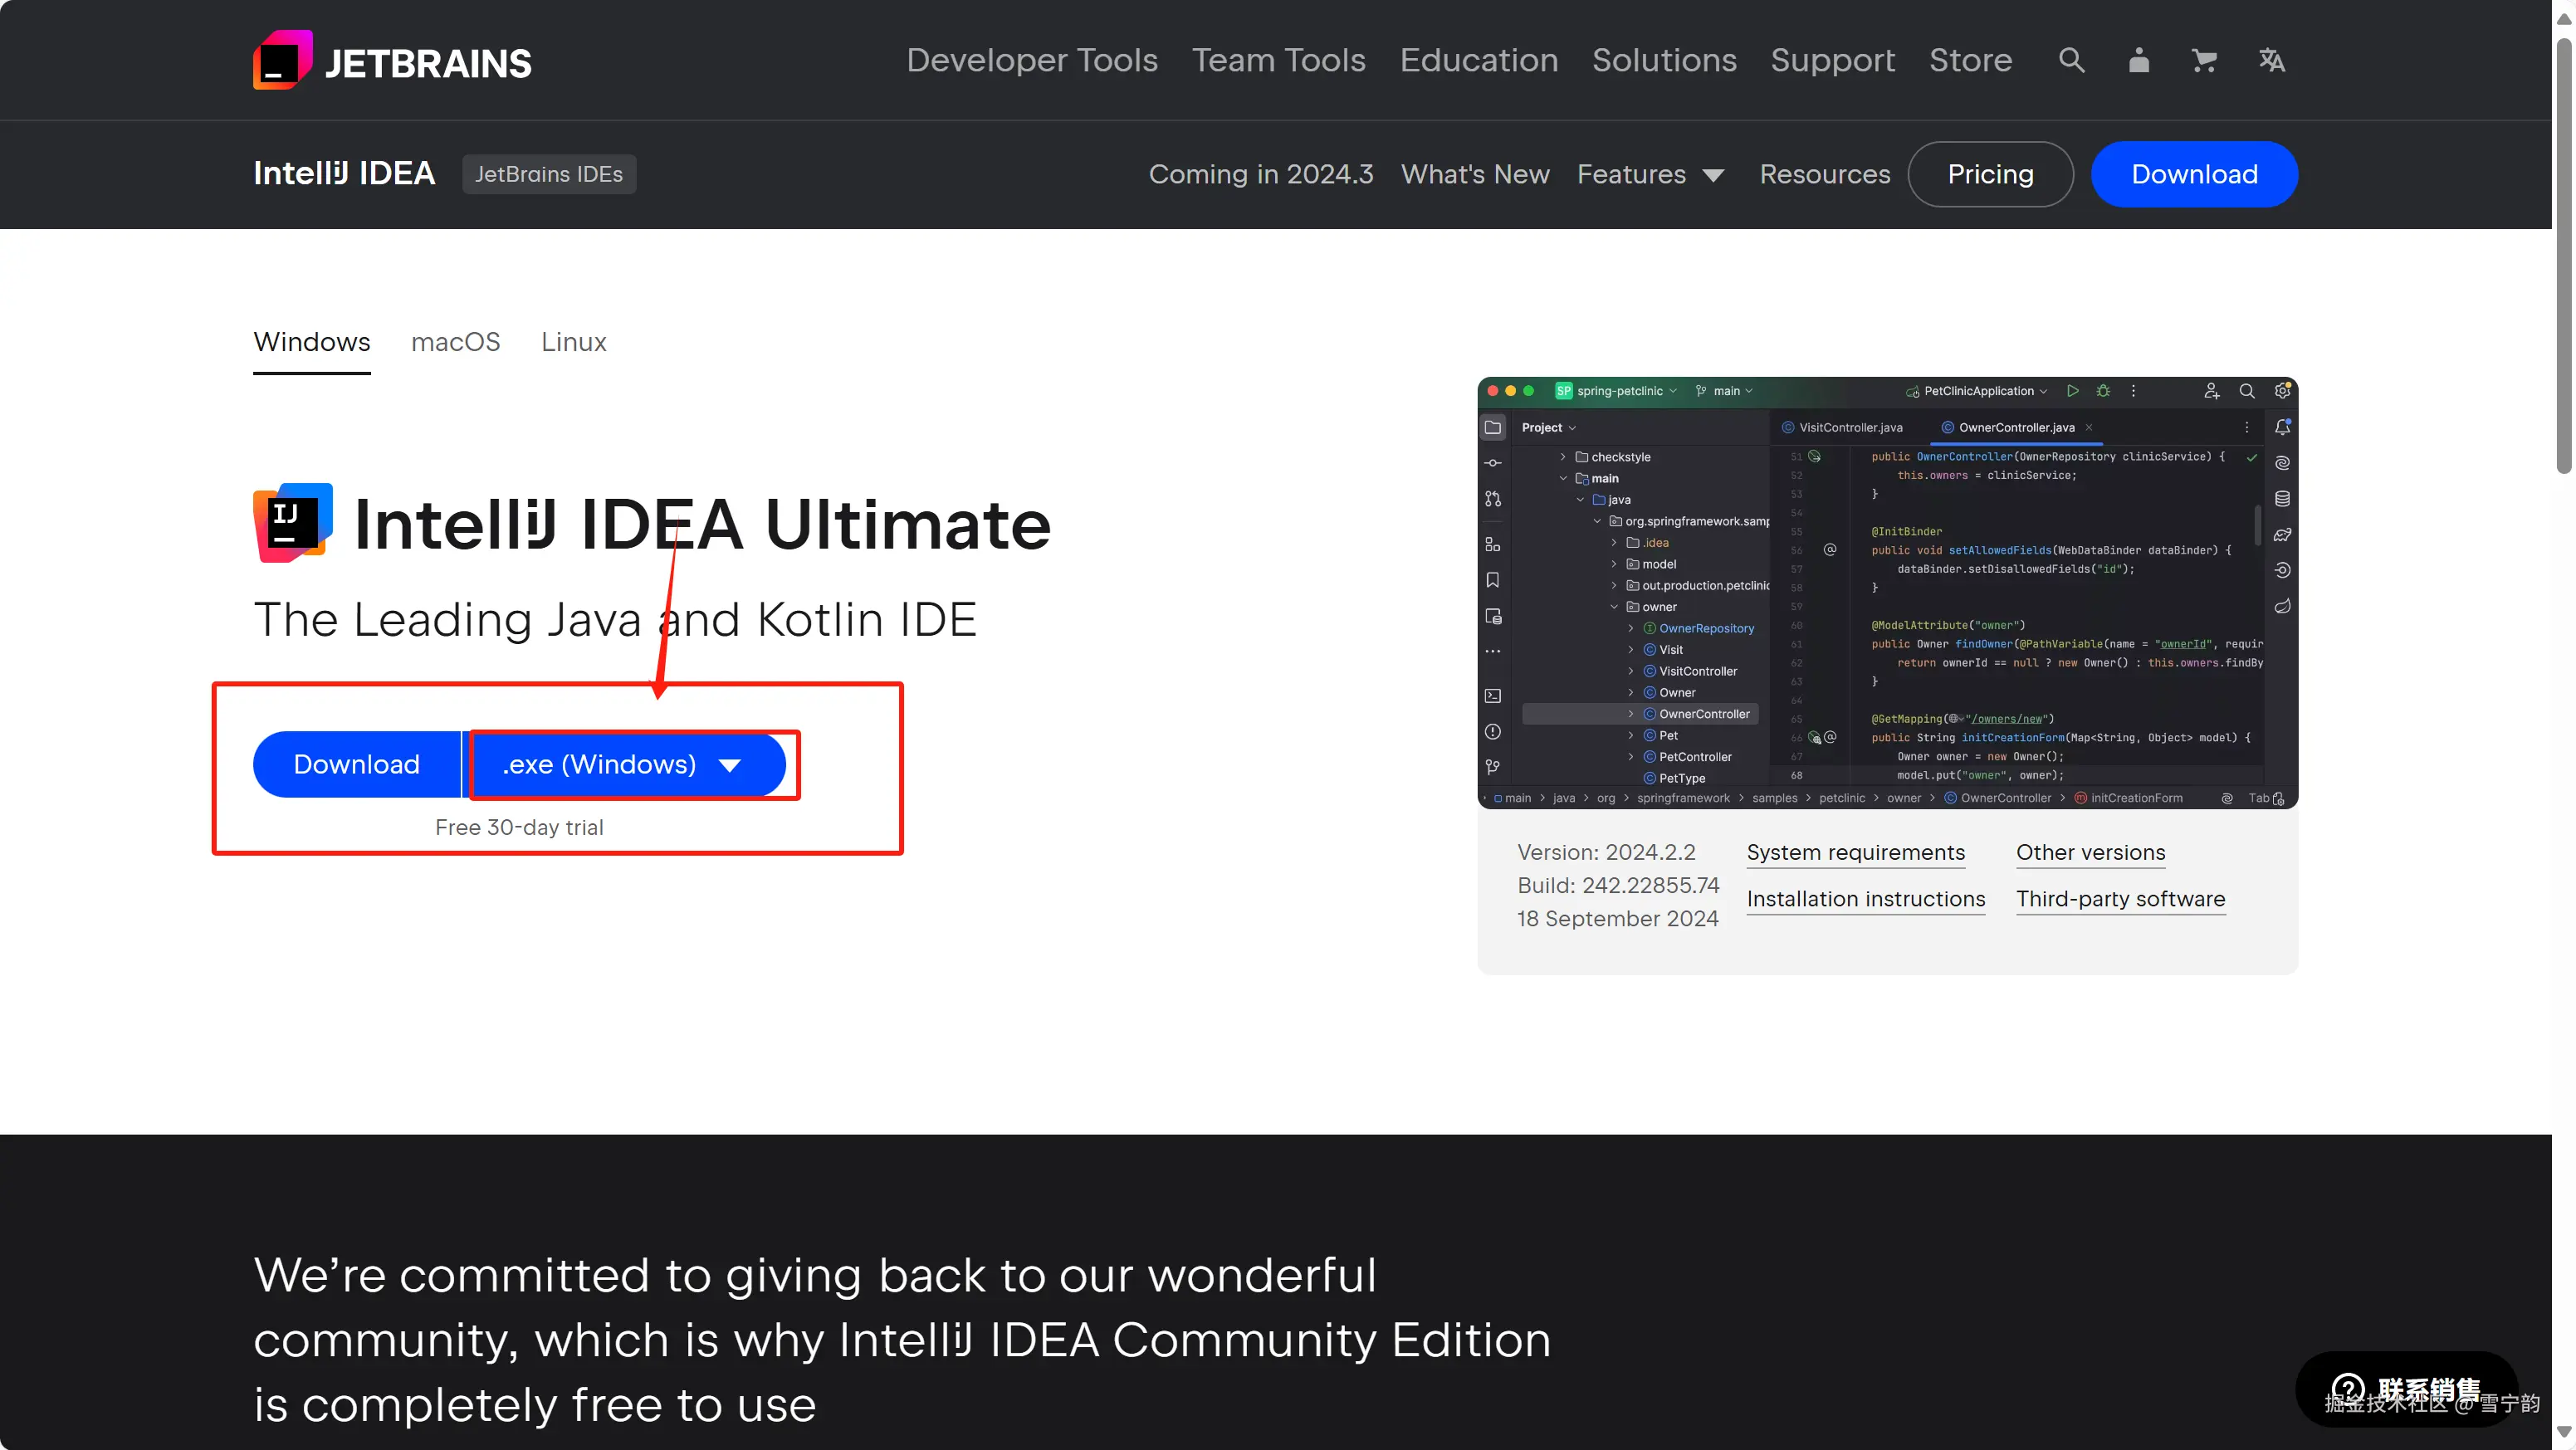The width and height of the screenshot is (2576, 1450).
Task: Open the shopping cart icon
Action: click(2204, 60)
